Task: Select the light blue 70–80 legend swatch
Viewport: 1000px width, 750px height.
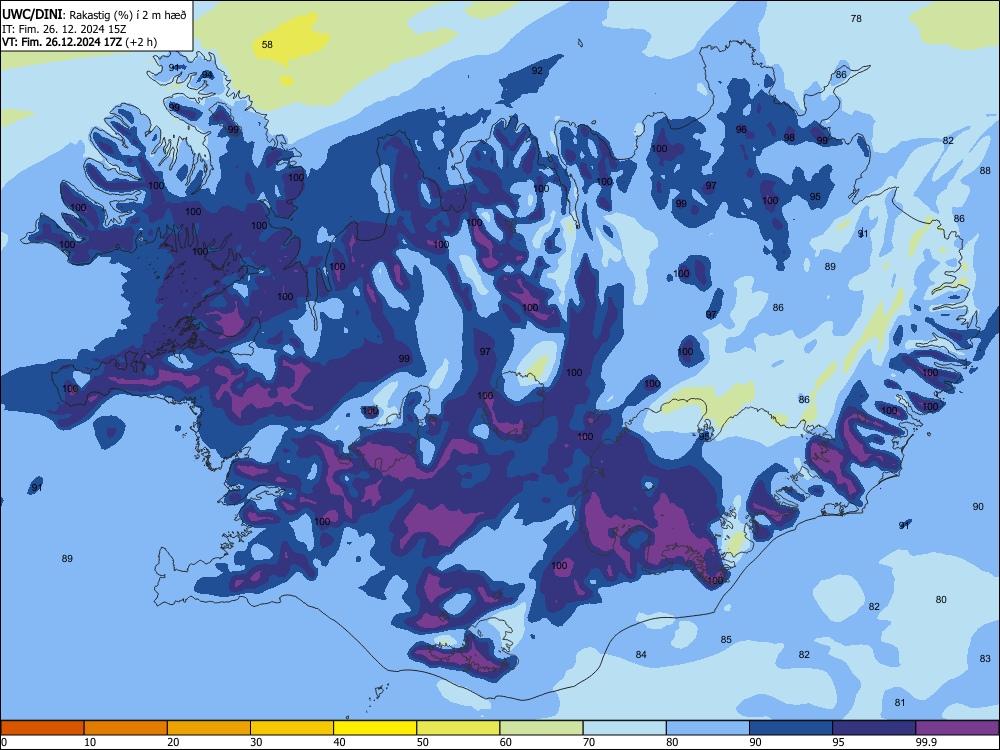Action: [624, 728]
